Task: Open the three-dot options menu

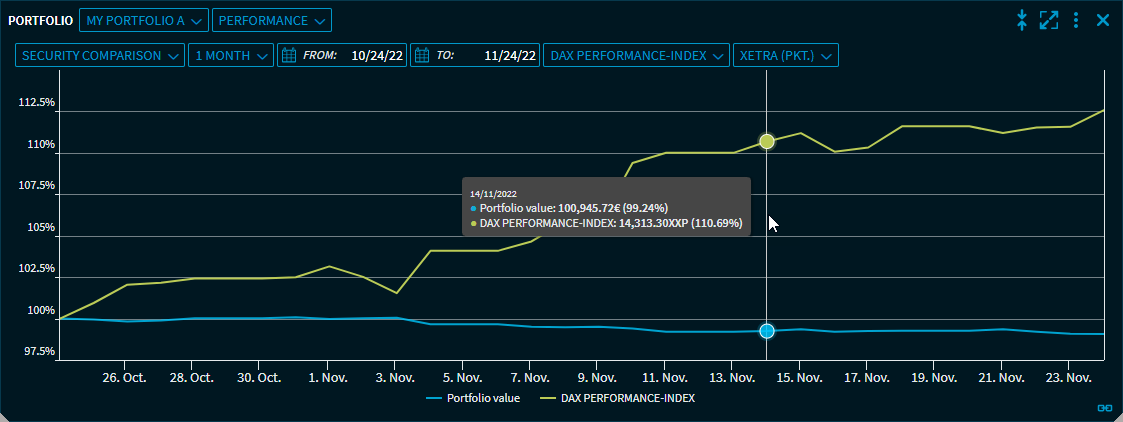Action: (x=1076, y=20)
